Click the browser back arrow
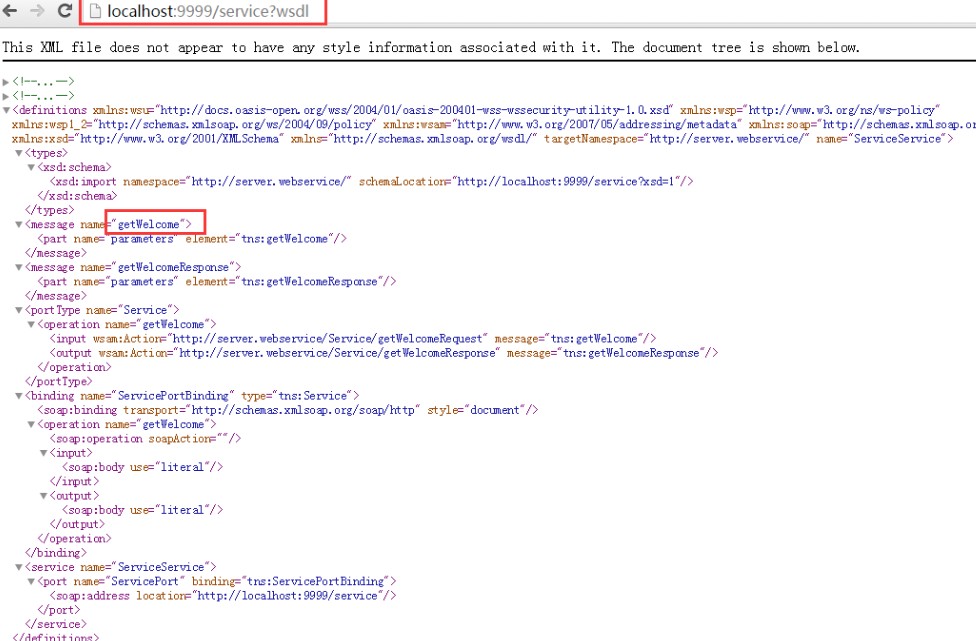Image resolution: width=976 pixels, height=641 pixels. [11, 11]
